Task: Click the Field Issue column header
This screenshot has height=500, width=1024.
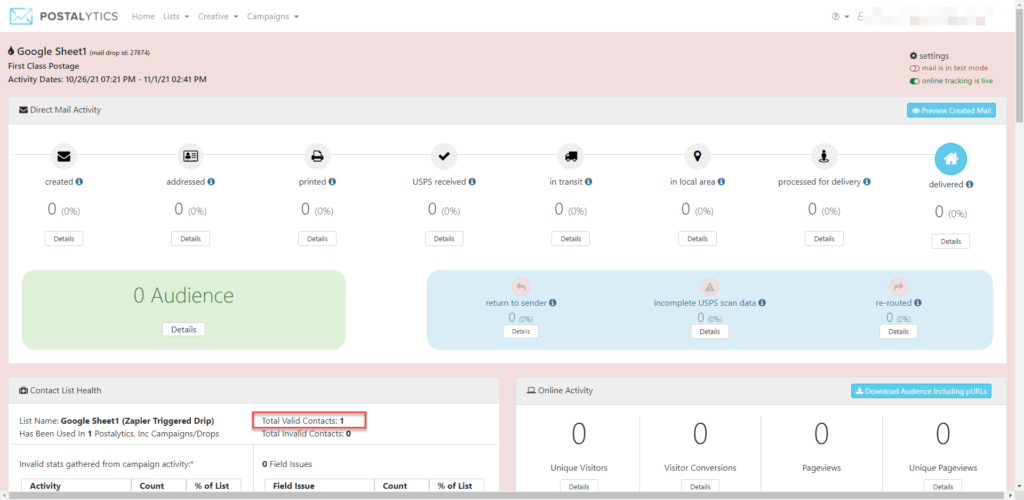Action: pos(319,486)
